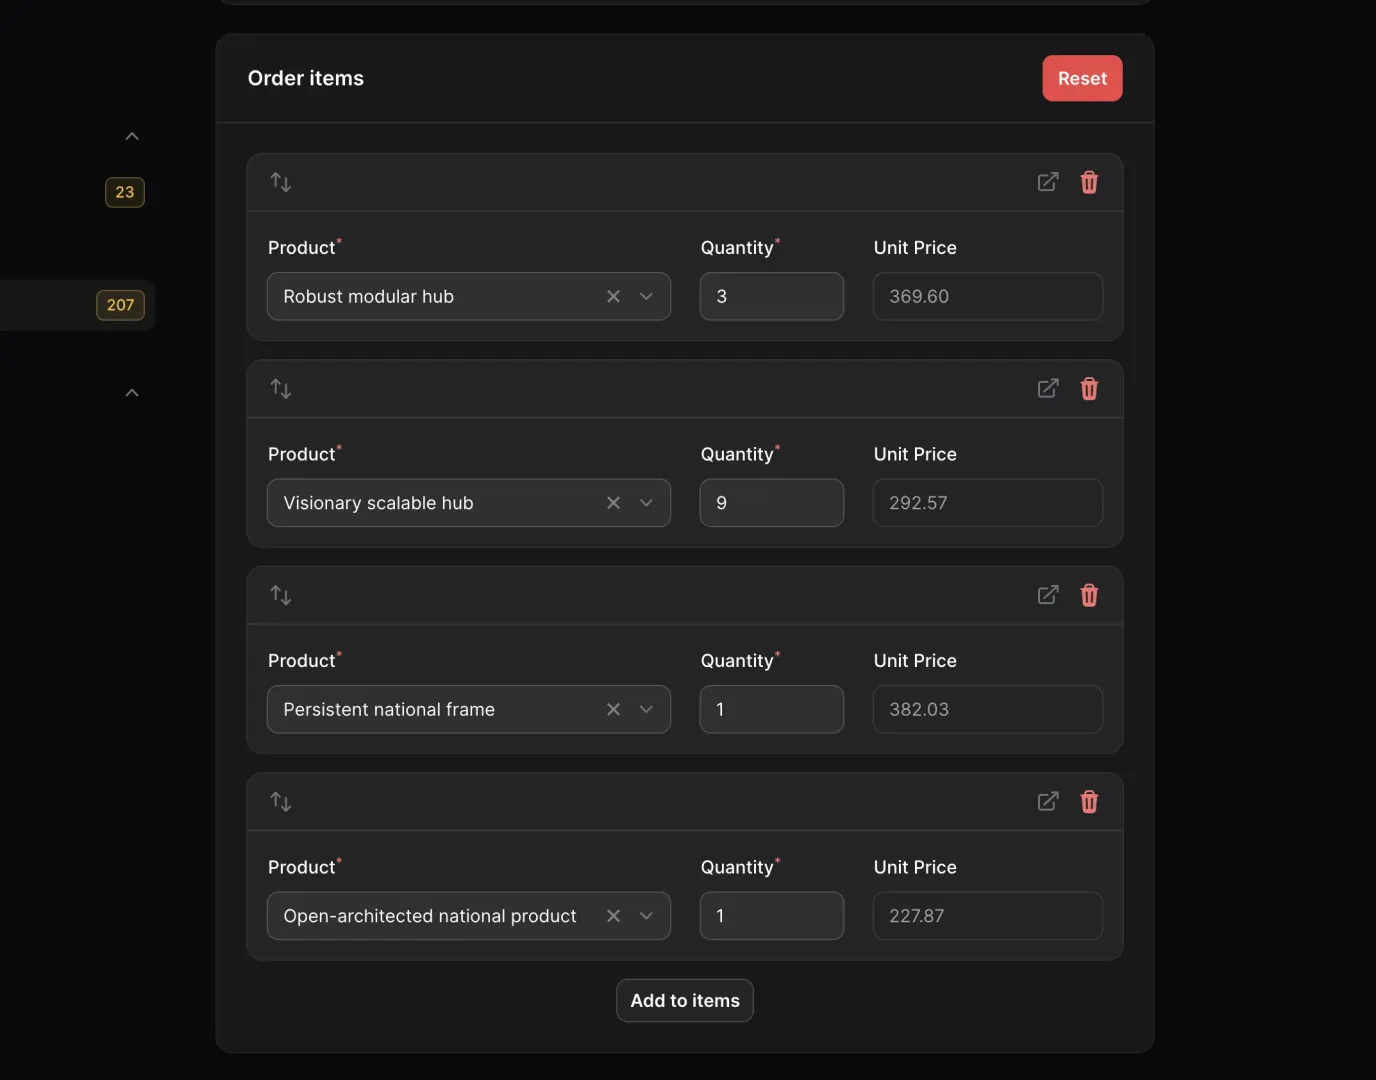Select the 207 badge in the sidebar
This screenshot has width=1376, height=1080.
[x=120, y=305]
